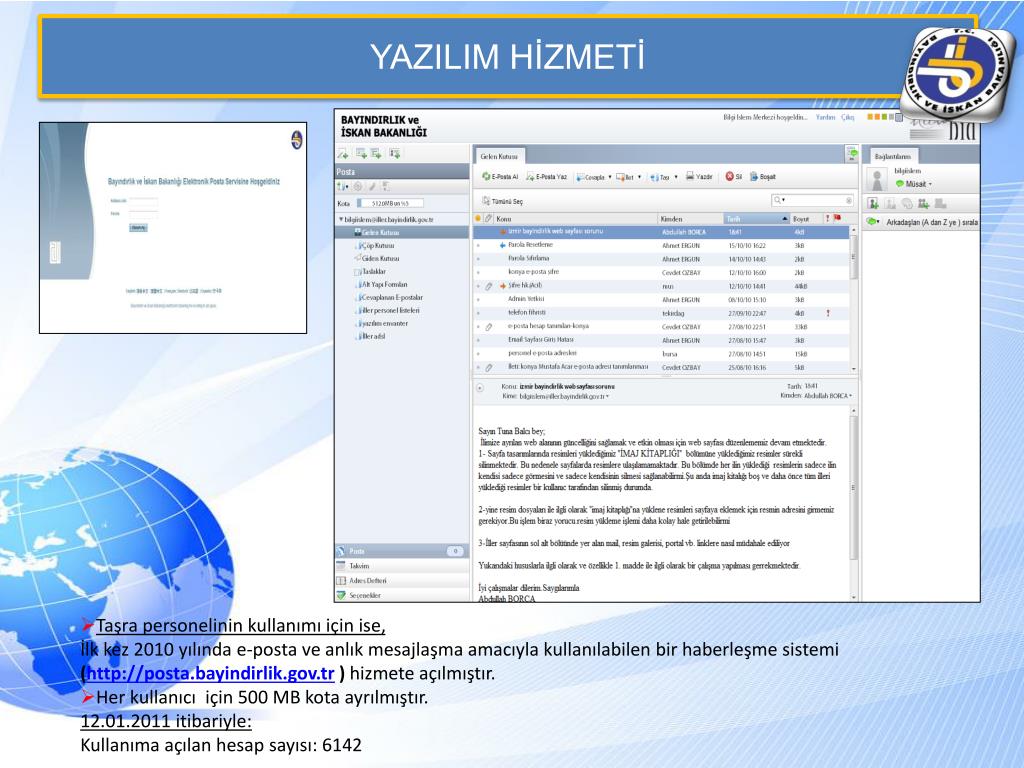The image size is (1024, 768).
Task: Click E-Posta Yaz compose button
Action: (547, 176)
